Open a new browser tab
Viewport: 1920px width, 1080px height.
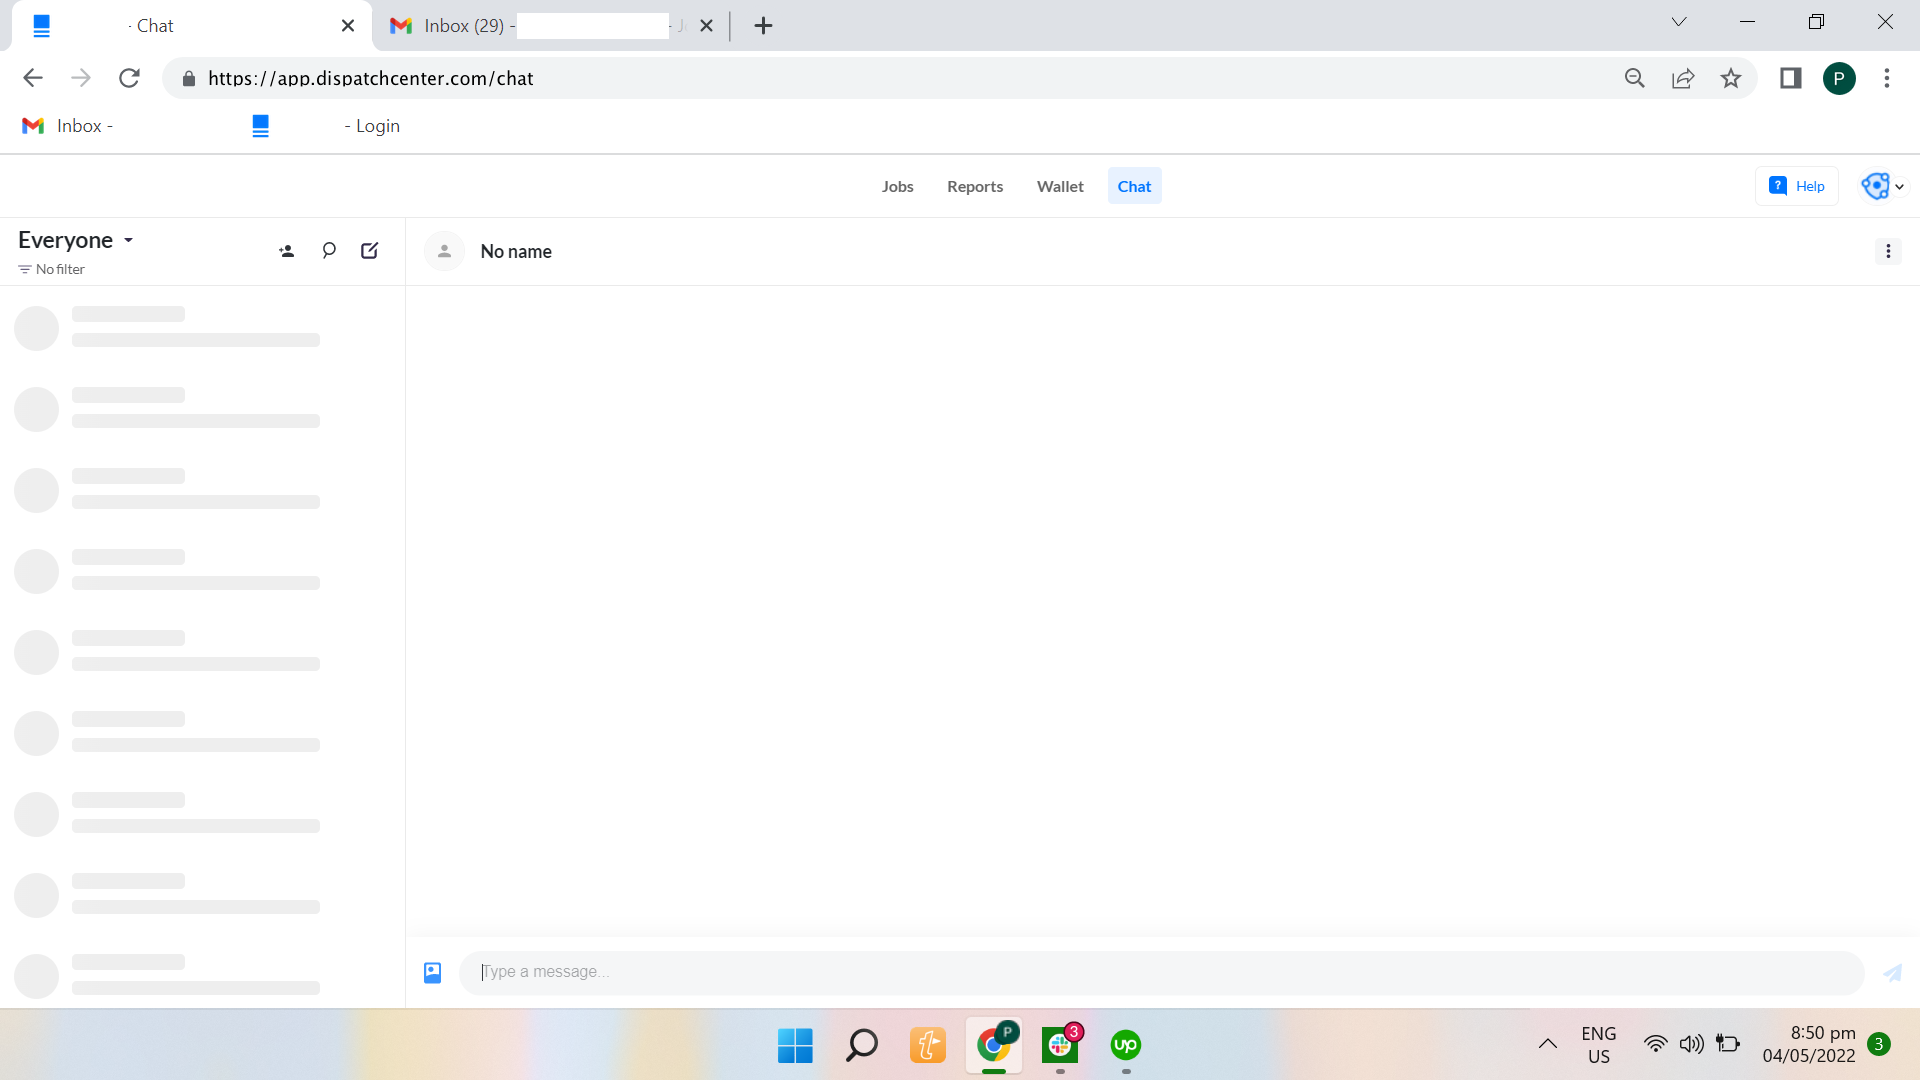[x=764, y=26]
